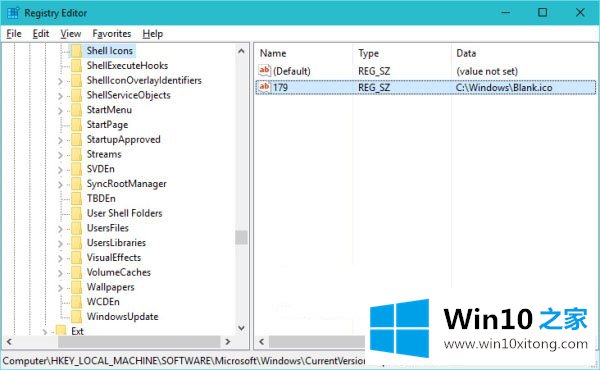Open the Help menu
The height and width of the screenshot is (370, 600).
point(153,34)
